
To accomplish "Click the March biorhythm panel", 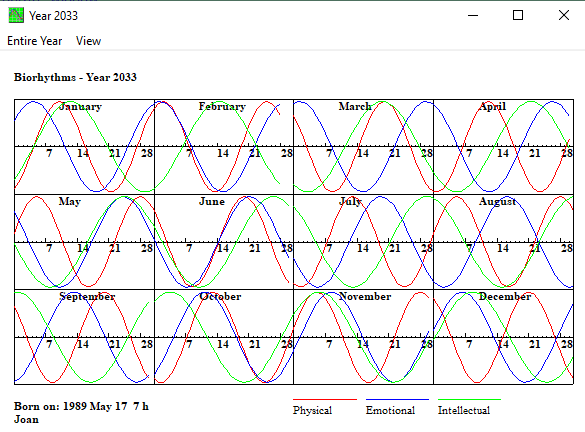I will coord(363,147).
